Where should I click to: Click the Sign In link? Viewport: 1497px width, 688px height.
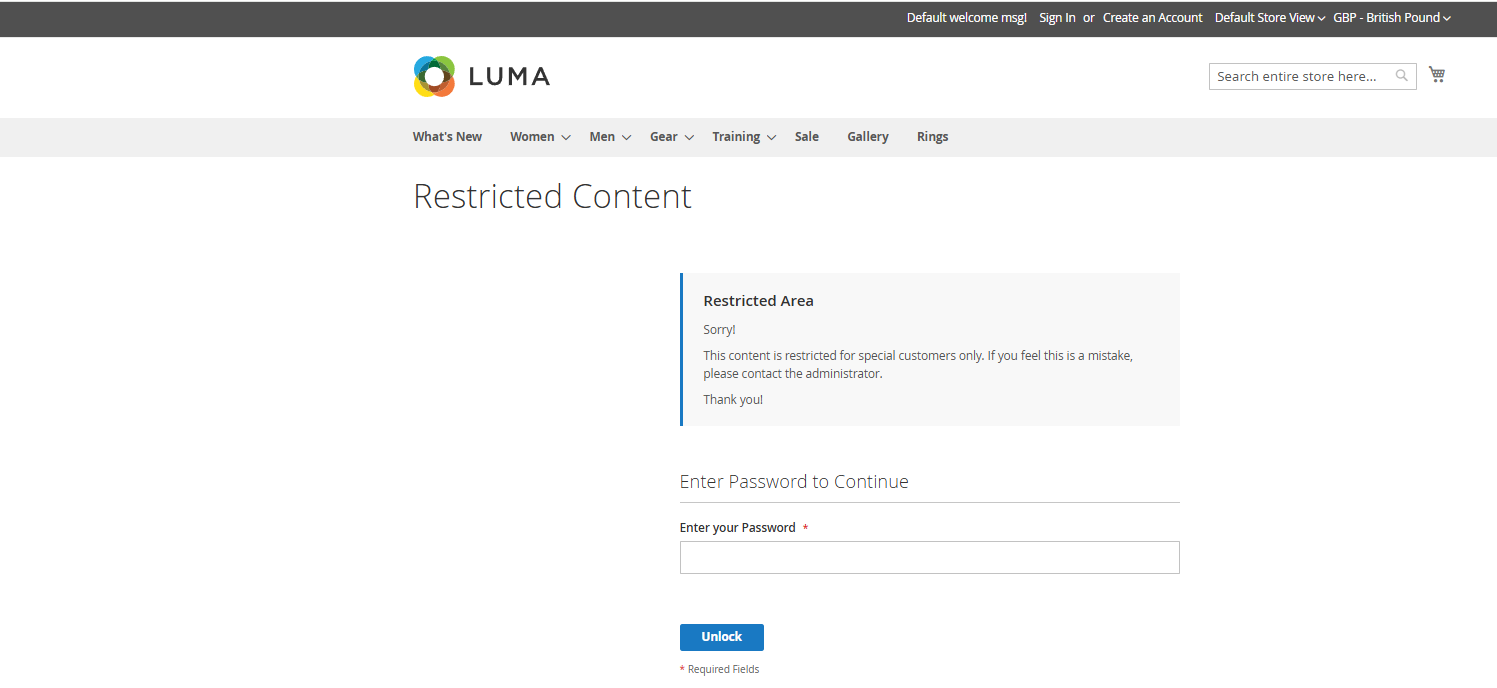[1057, 18]
